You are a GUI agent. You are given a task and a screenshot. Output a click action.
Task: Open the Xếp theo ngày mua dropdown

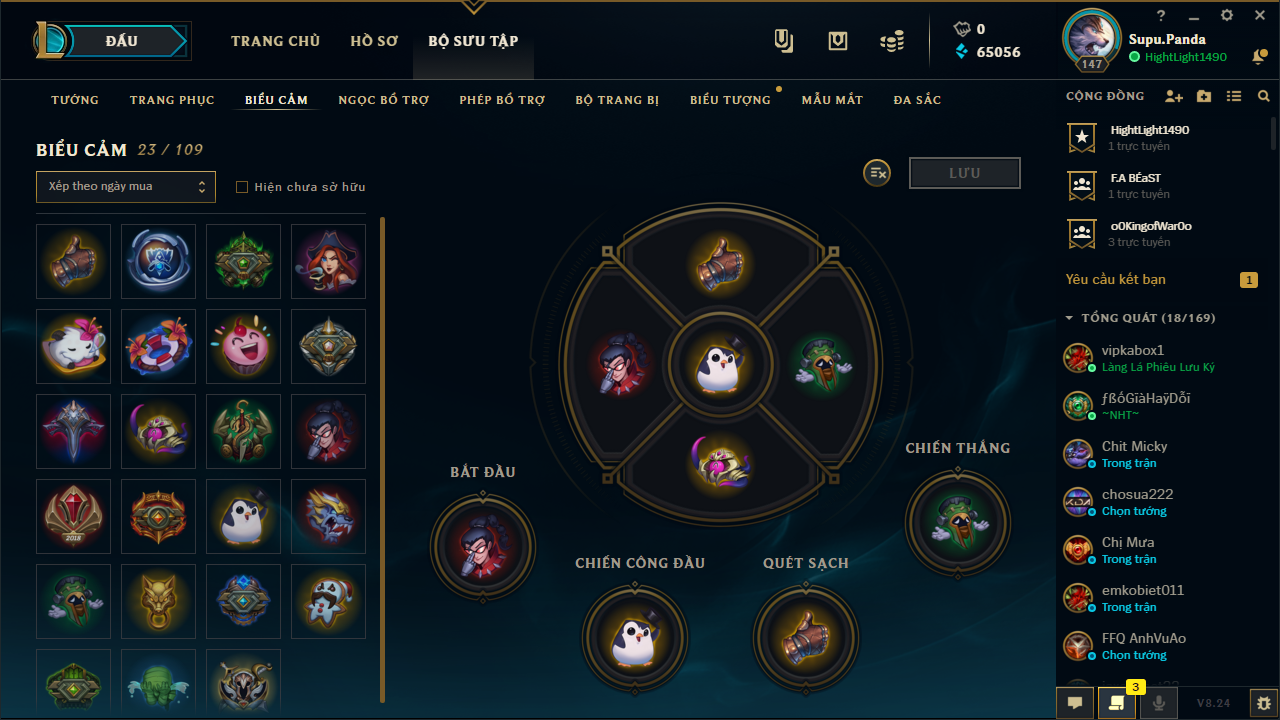coord(126,187)
